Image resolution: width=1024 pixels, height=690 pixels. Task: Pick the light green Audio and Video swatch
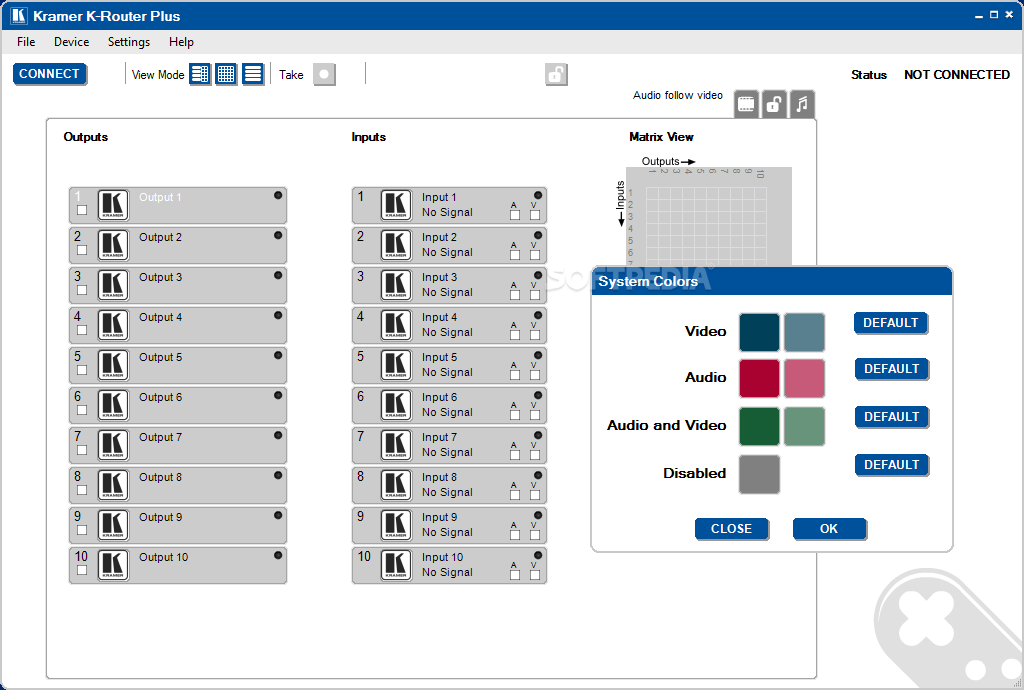click(805, 426)
